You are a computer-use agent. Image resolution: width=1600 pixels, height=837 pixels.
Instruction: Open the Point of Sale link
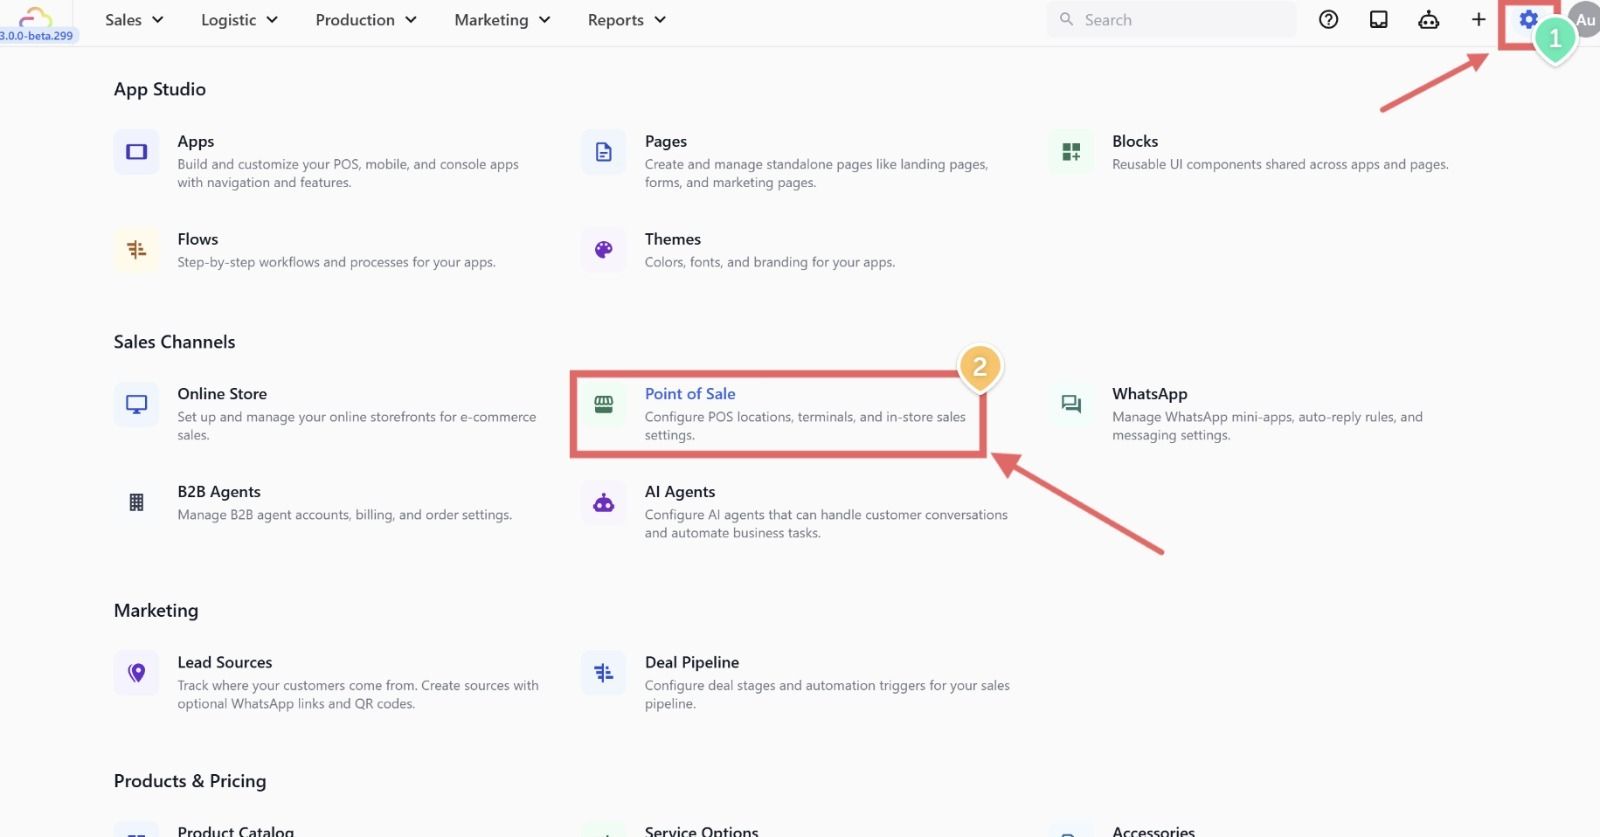click(690, 394)
